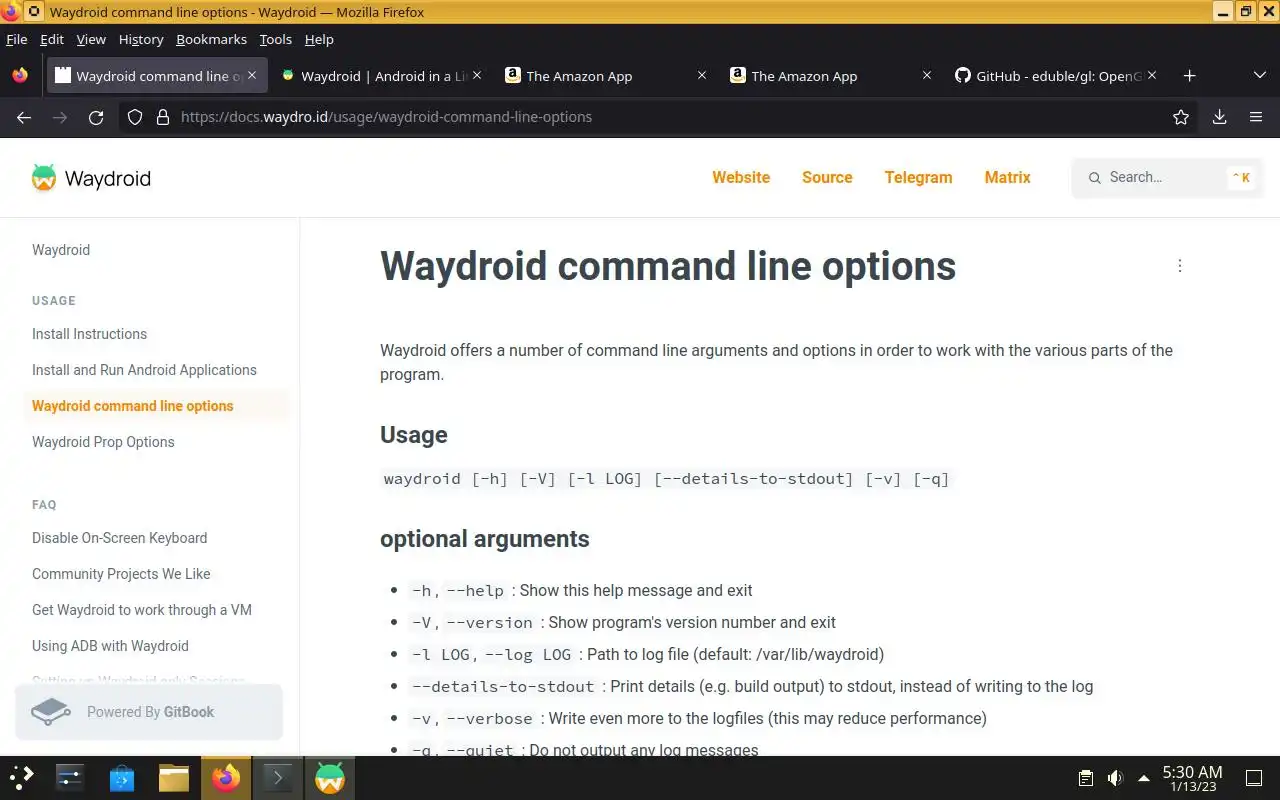Click the Powered By GitBook badge
Viewport: 1280px width, 800px height.
tap(149, 712)
